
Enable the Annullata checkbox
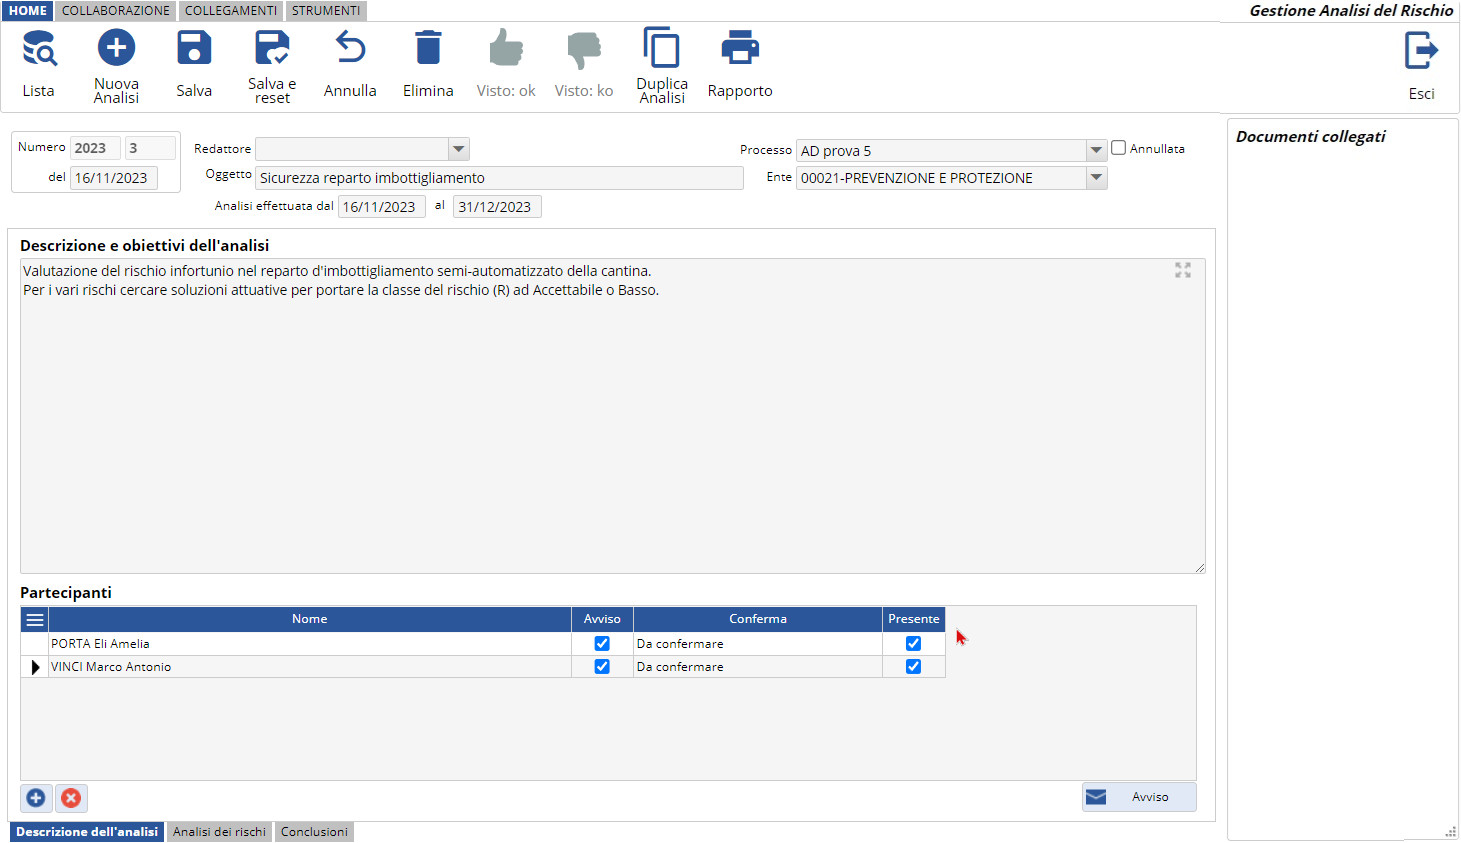[1119, 148]
